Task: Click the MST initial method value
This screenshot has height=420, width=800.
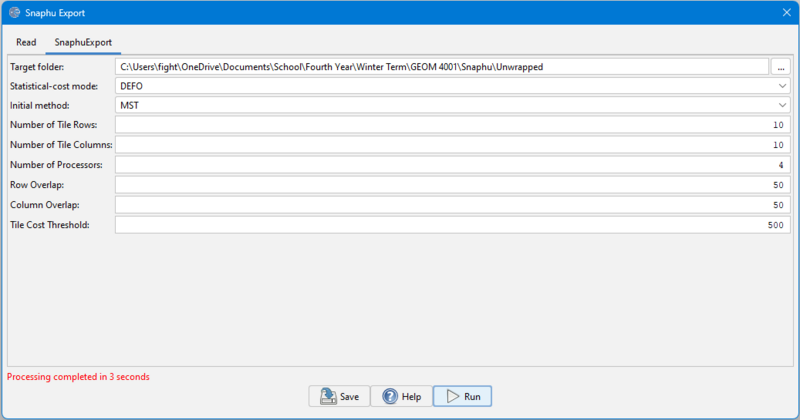Action: (x=128, y=105)
